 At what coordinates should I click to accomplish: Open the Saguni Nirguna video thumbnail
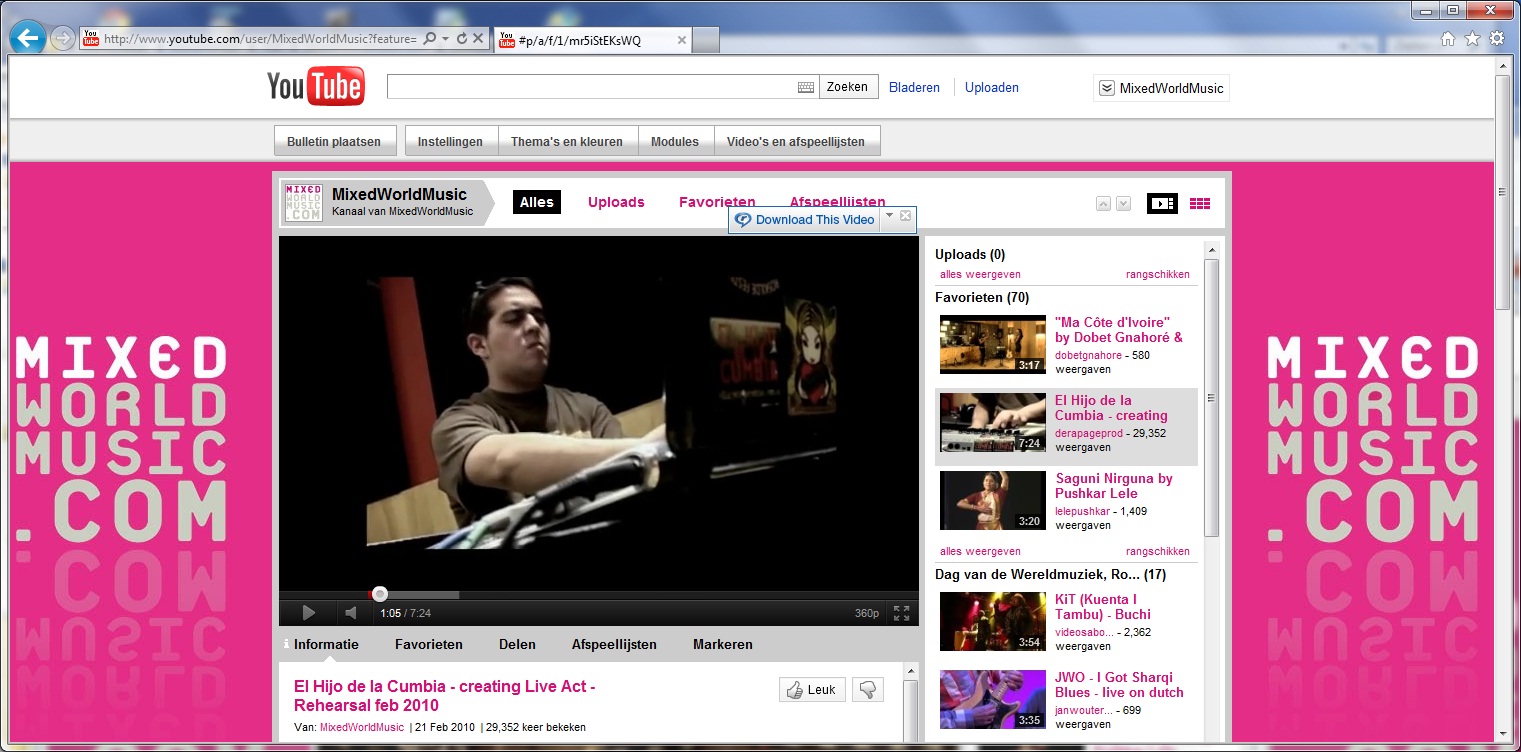[x=992, y=500]
